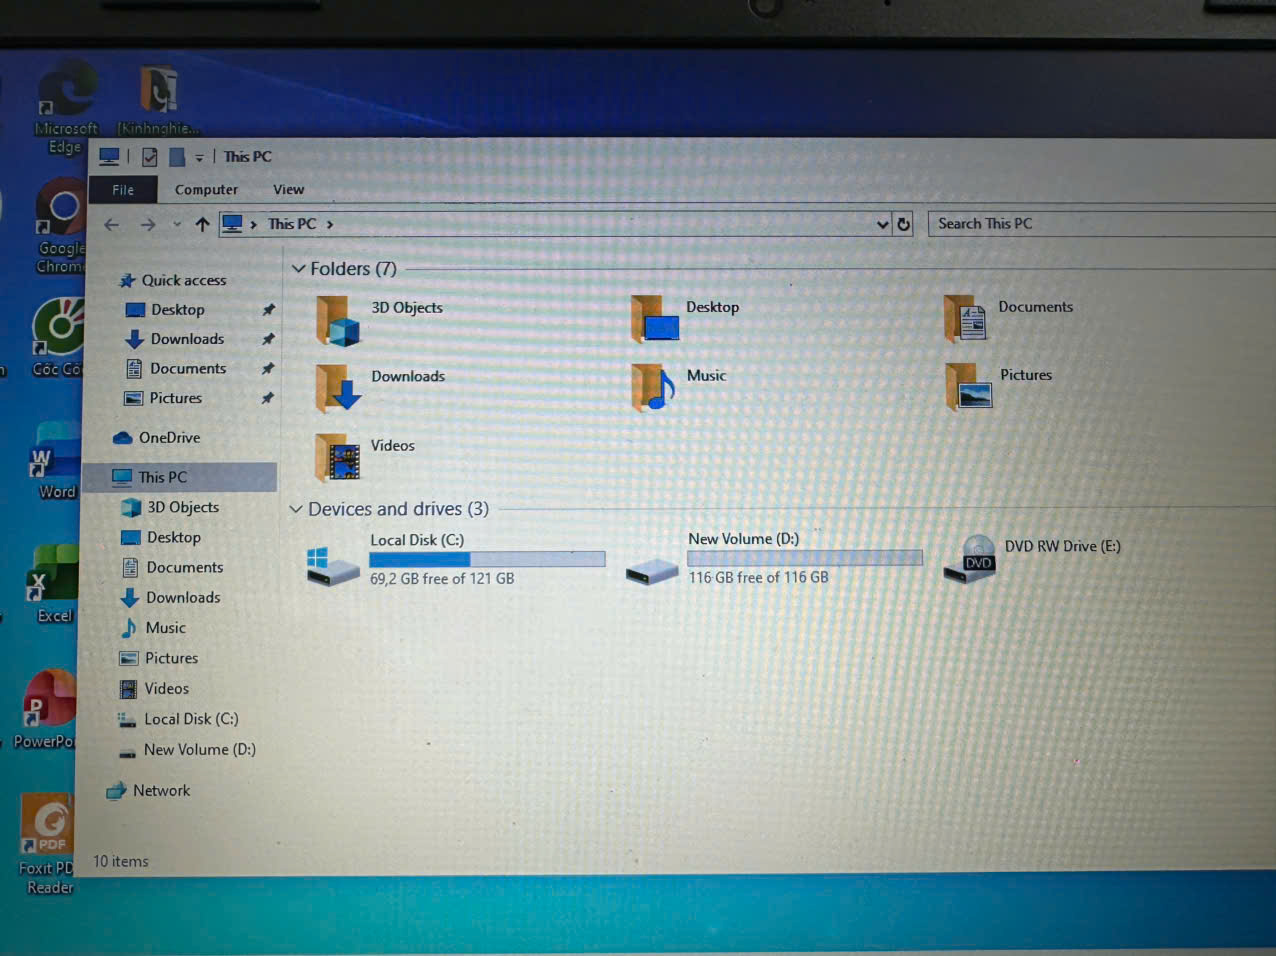
Task: Refresh the This PC view
Action: [904, 224]
